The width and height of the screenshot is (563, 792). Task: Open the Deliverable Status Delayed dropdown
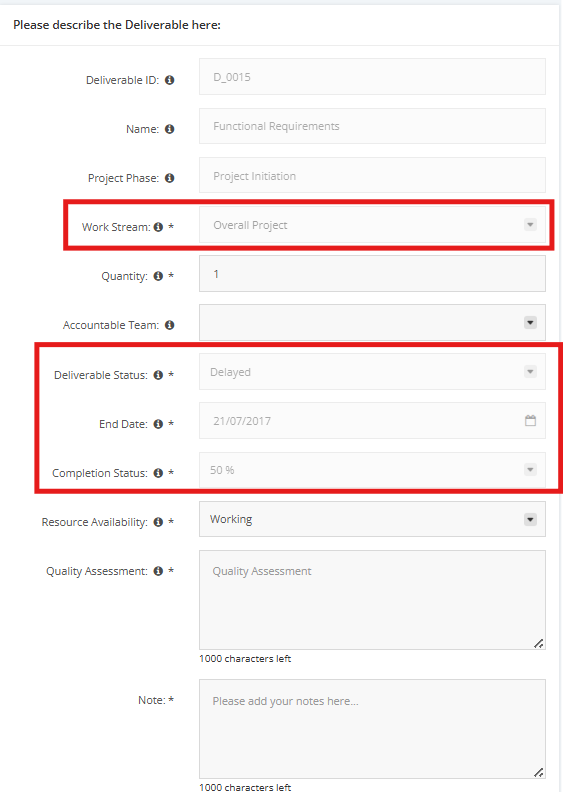(372, 372)
